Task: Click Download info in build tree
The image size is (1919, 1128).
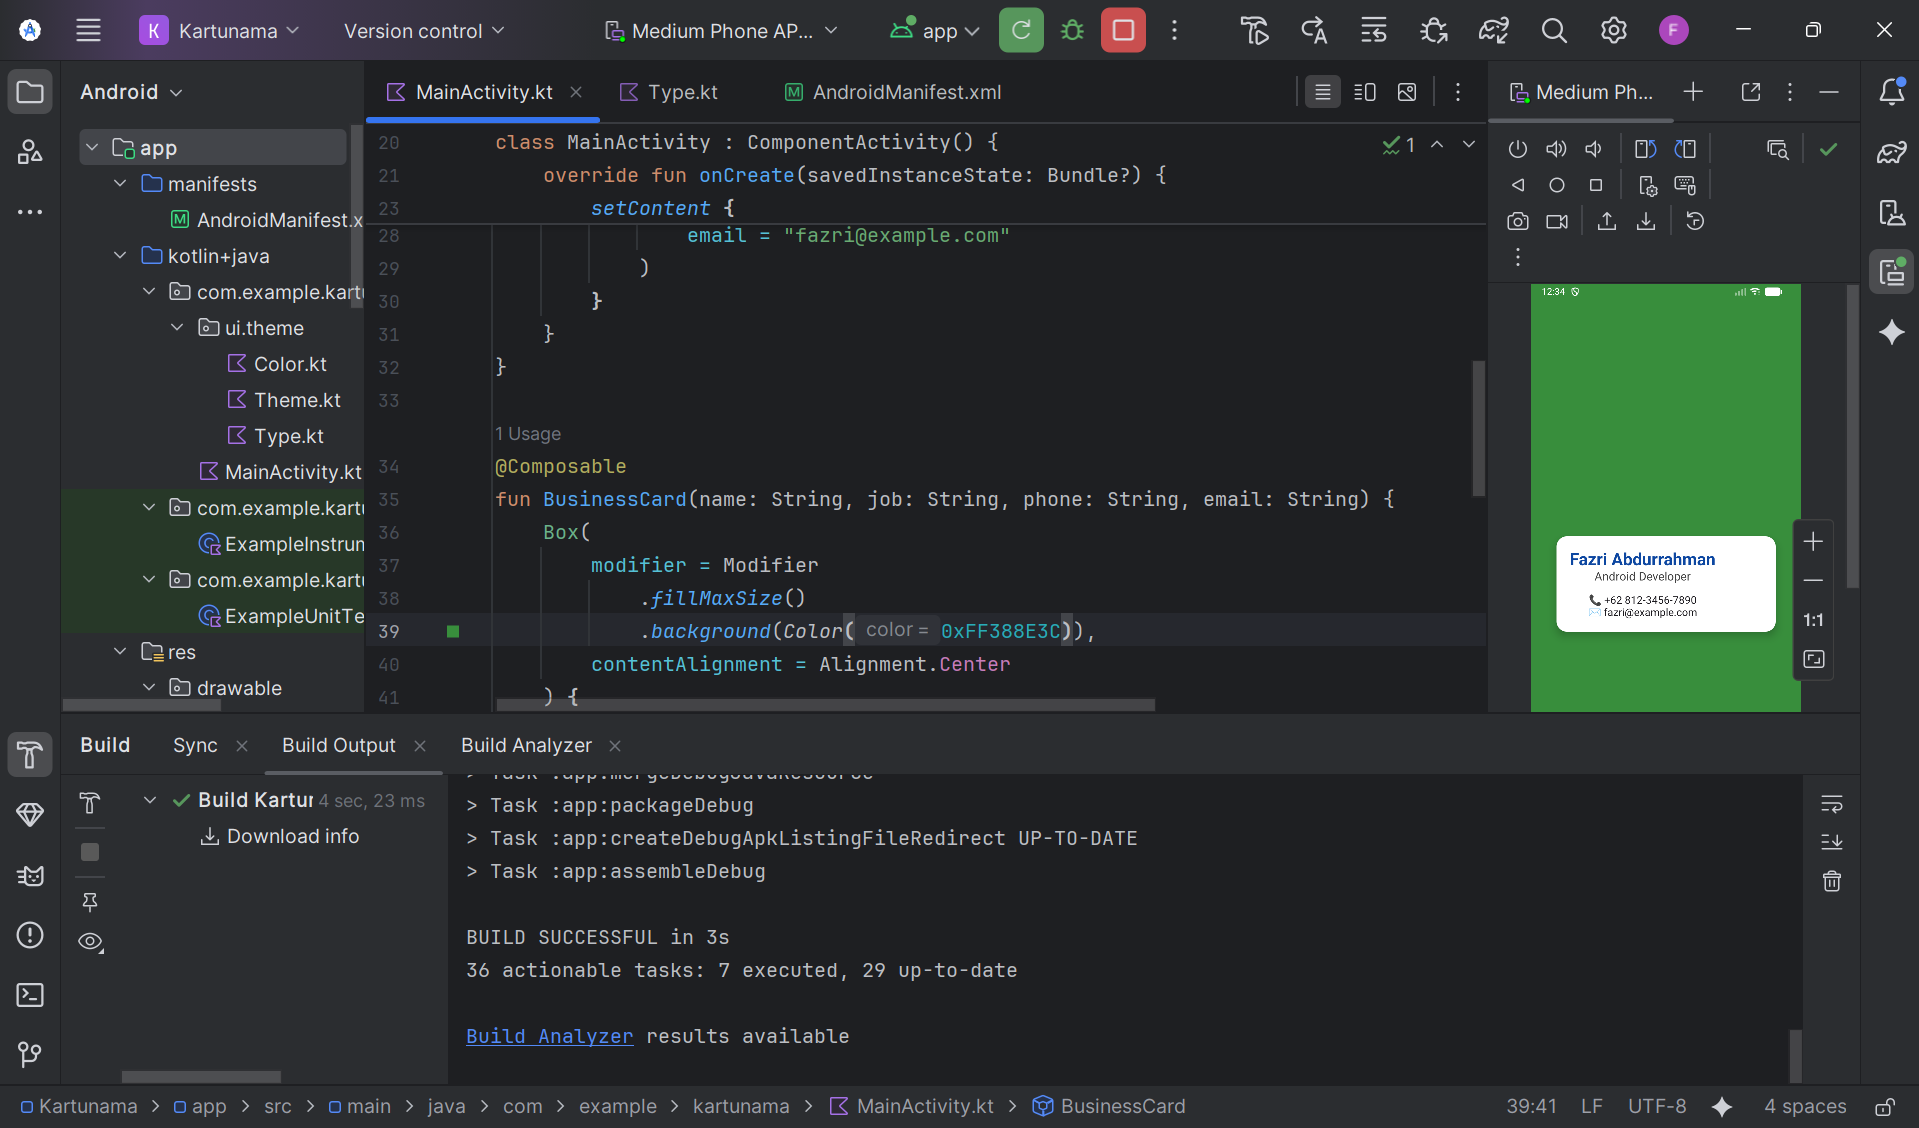Action: pos(292,836)
